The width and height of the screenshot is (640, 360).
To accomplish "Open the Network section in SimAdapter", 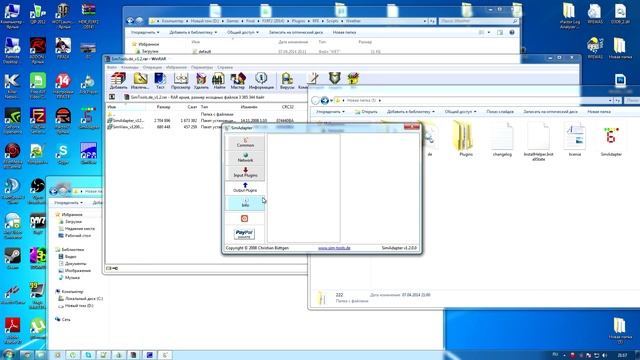I will coord(245,158).
